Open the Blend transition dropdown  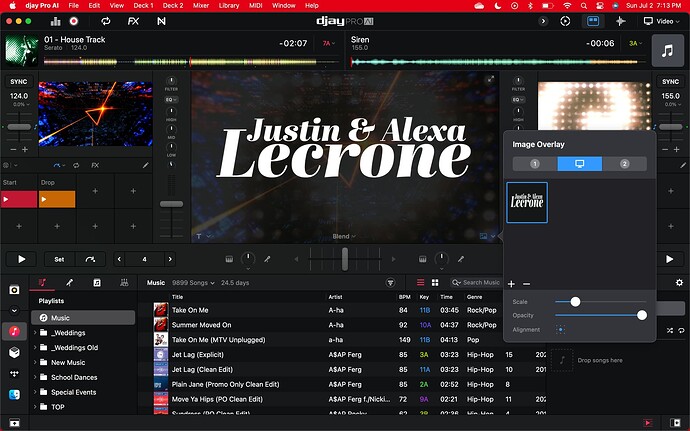(344, 236)
